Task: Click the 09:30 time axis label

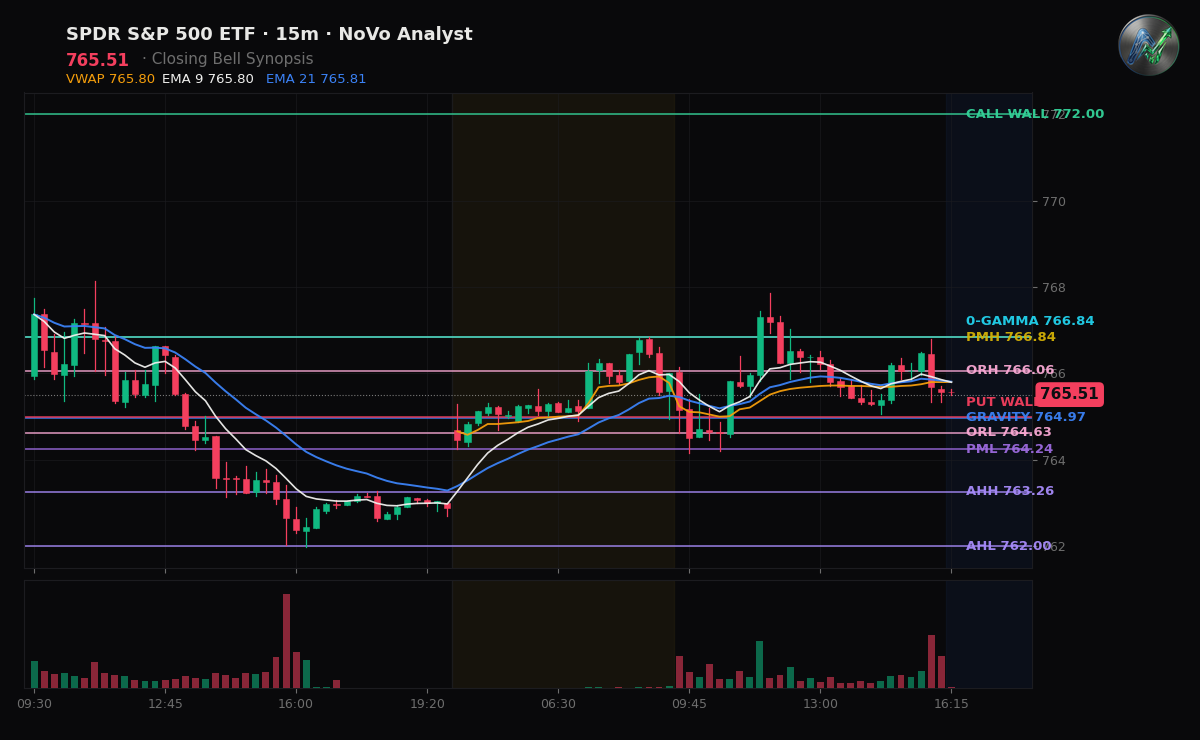Action: point(34,704)
